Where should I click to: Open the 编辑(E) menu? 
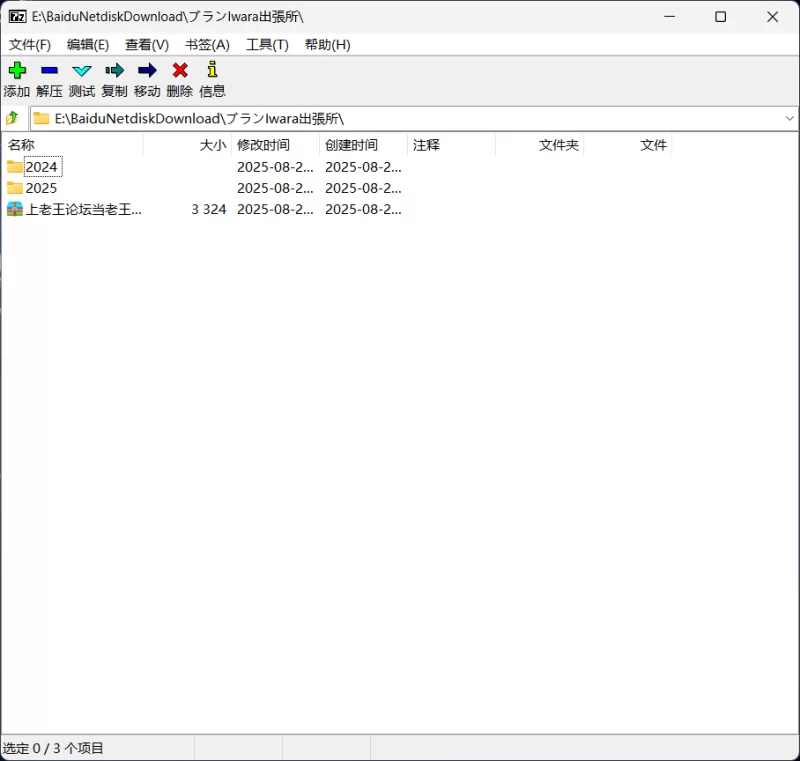click(88, 45)
